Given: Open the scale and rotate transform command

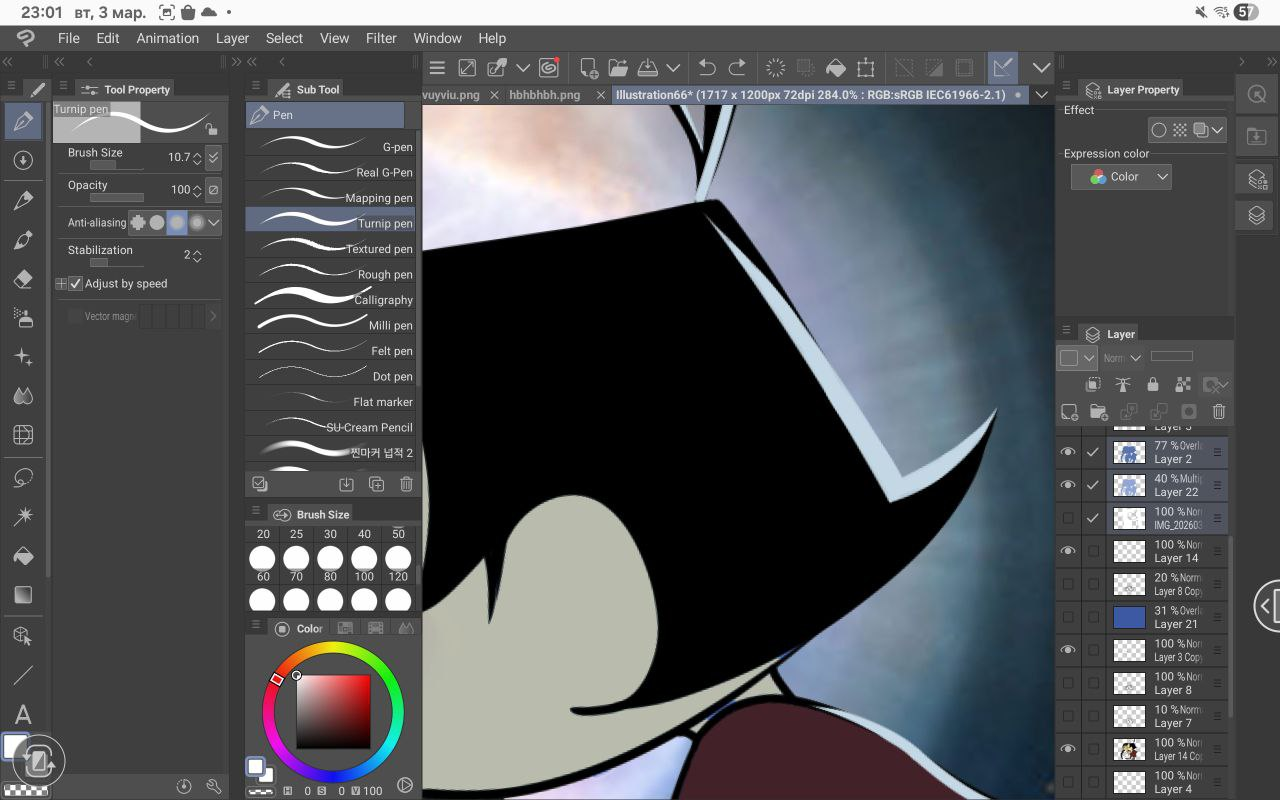Looking at the screenshot, I should (x=866, y=68).
